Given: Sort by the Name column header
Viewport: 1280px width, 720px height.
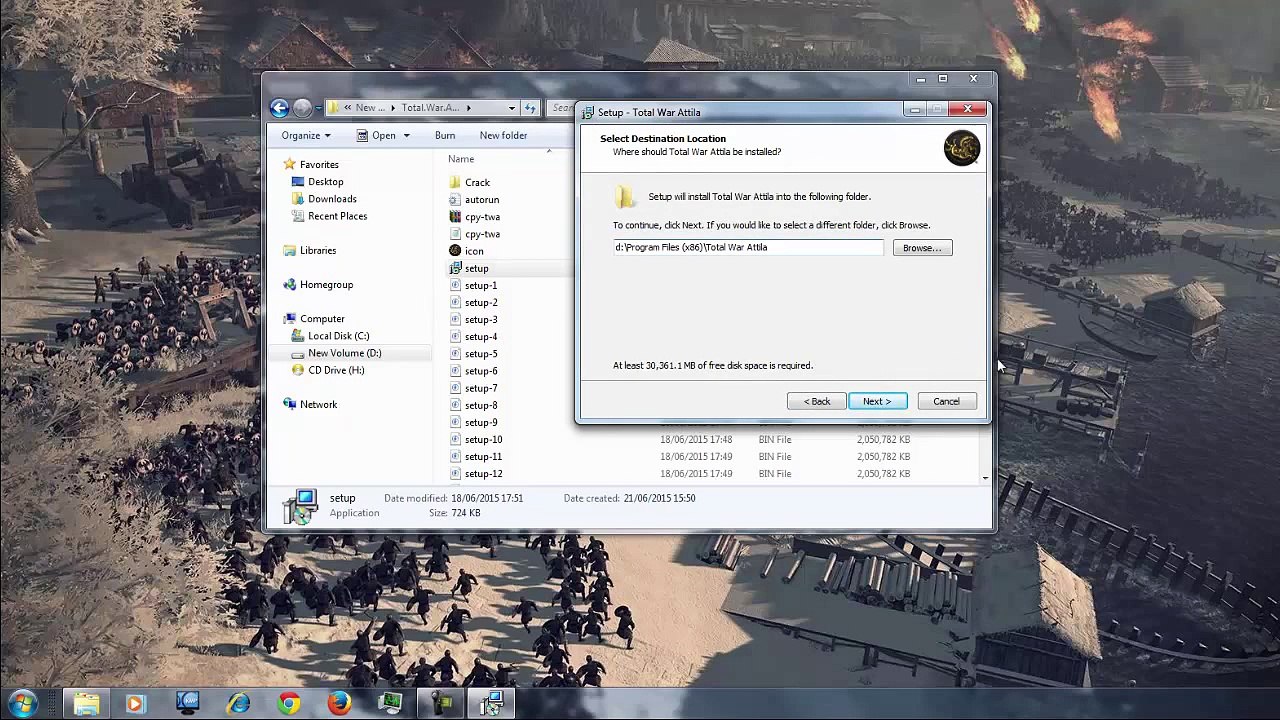Looking at the screenshot, I should [x=461, y=159].
